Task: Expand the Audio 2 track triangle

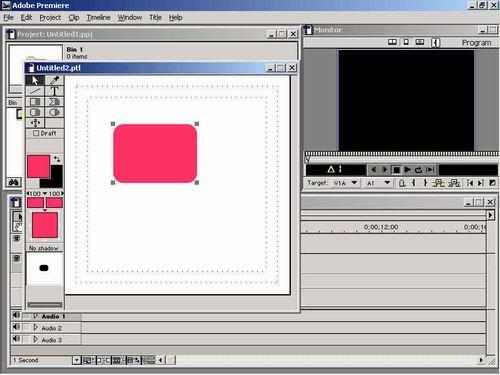Action: tap(35, 328)
